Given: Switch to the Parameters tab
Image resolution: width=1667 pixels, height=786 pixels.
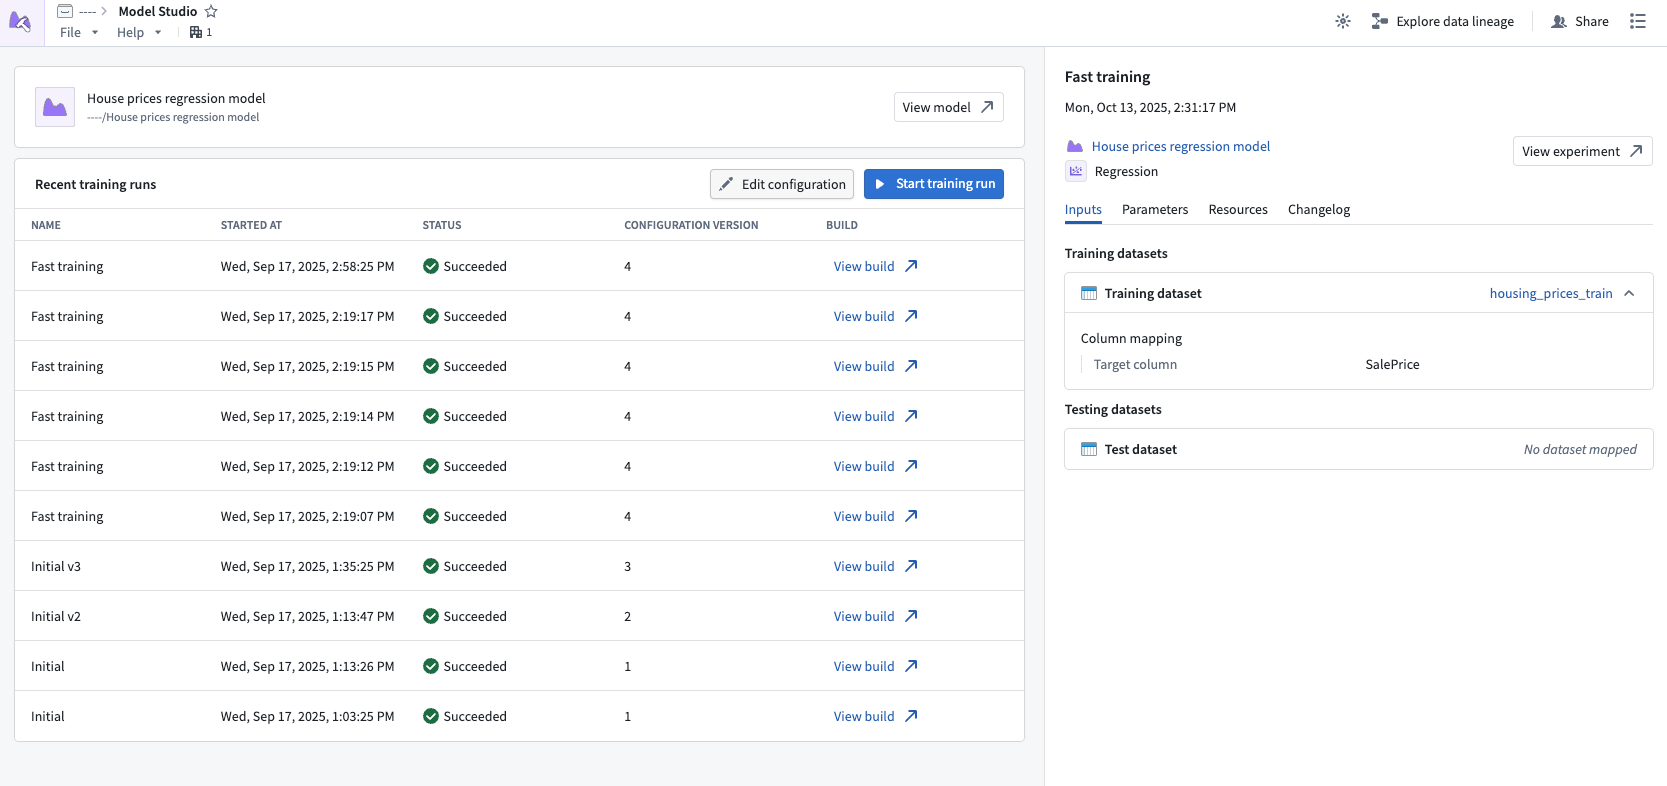Looking at the screenshot, I should point(1155,209).
